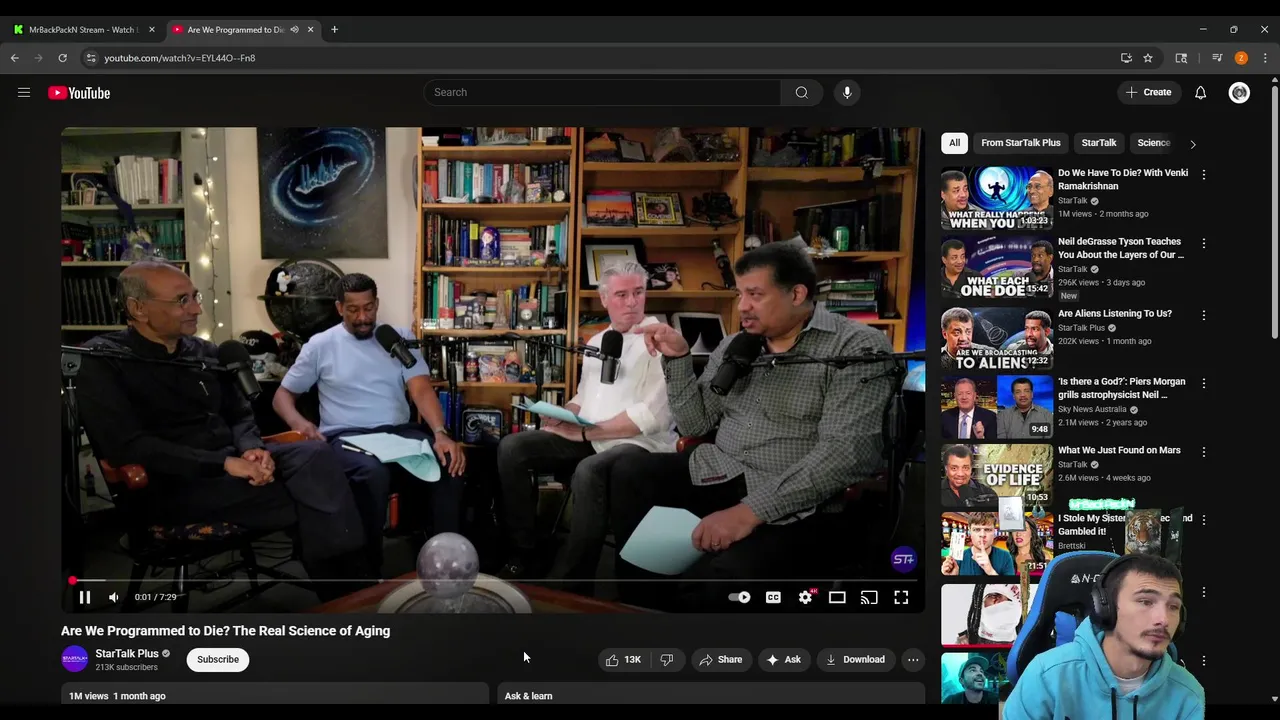Open the StarTalk Plus channel name

127,653
